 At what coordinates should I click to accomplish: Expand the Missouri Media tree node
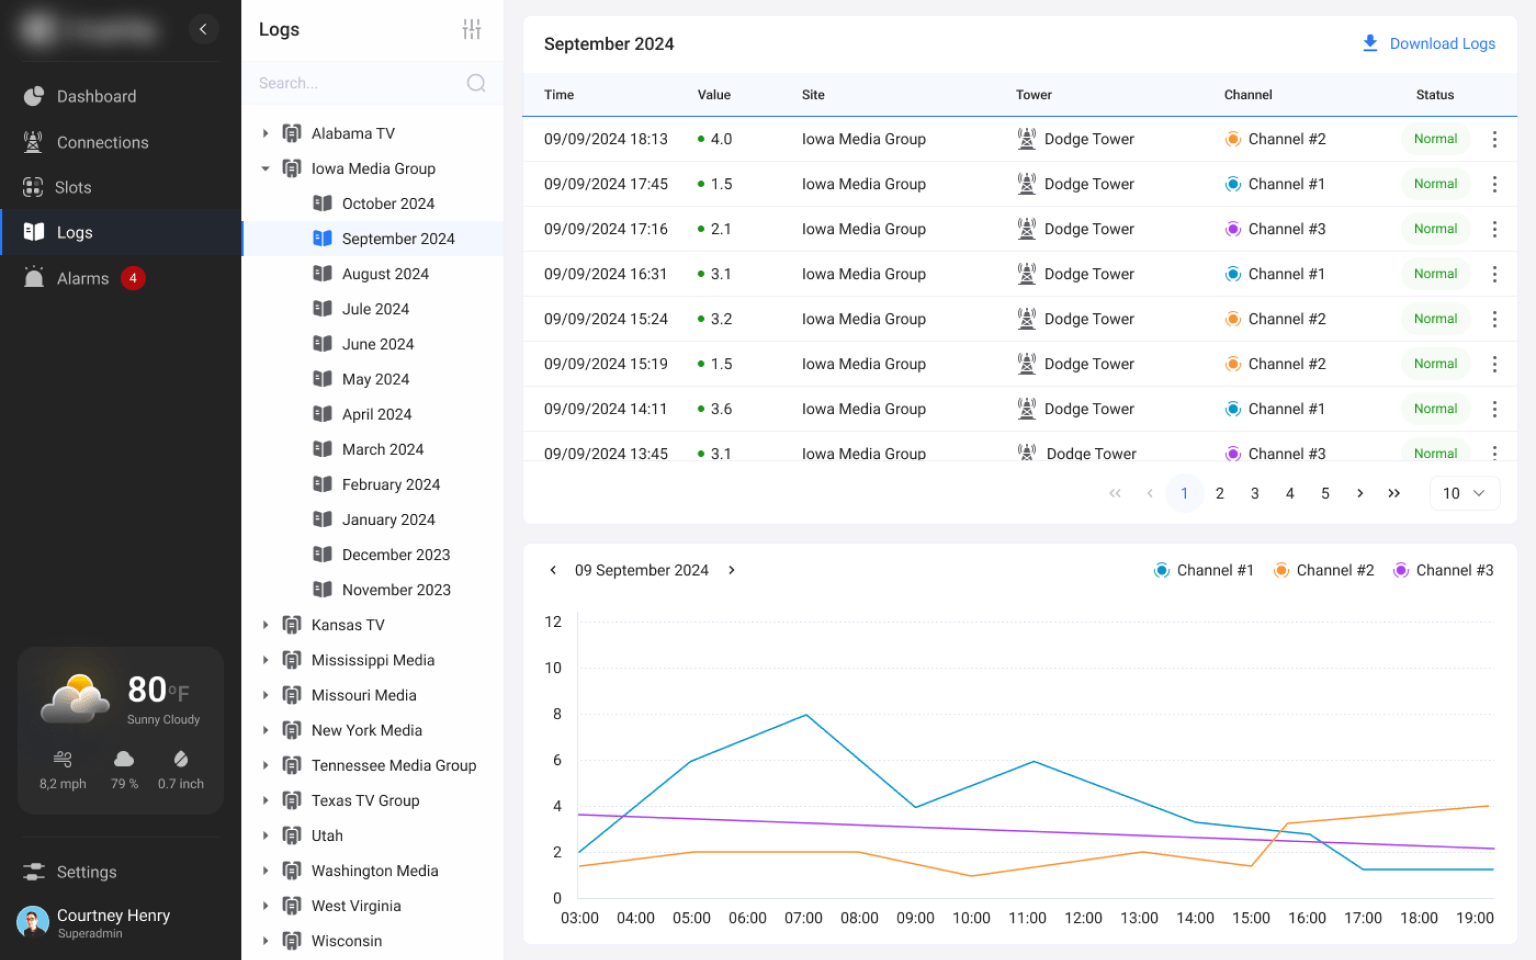(x=265, y=695)
